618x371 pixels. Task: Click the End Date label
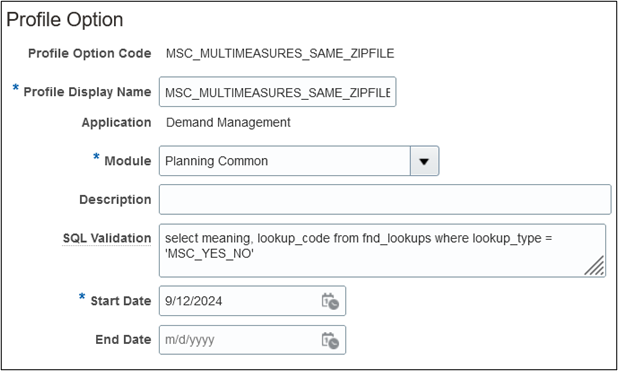coord(123,339)
